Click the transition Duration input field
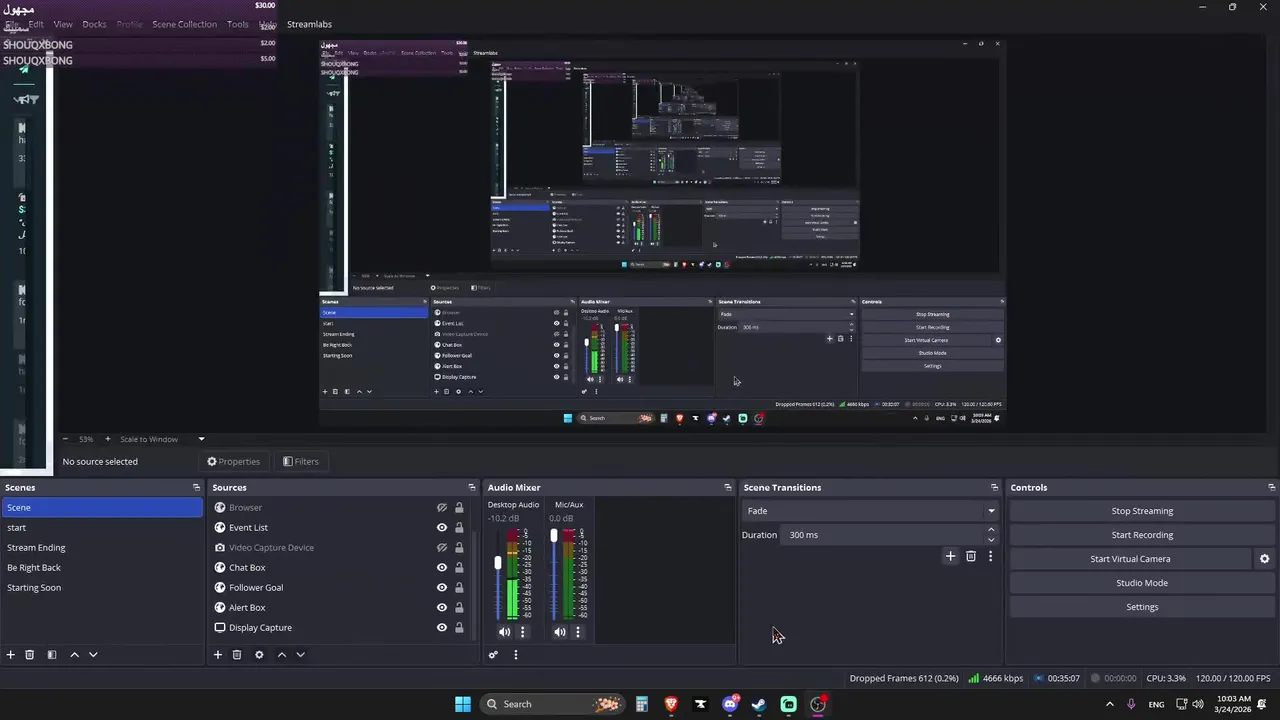This screenshot has width=1280, height=720. 882,535
